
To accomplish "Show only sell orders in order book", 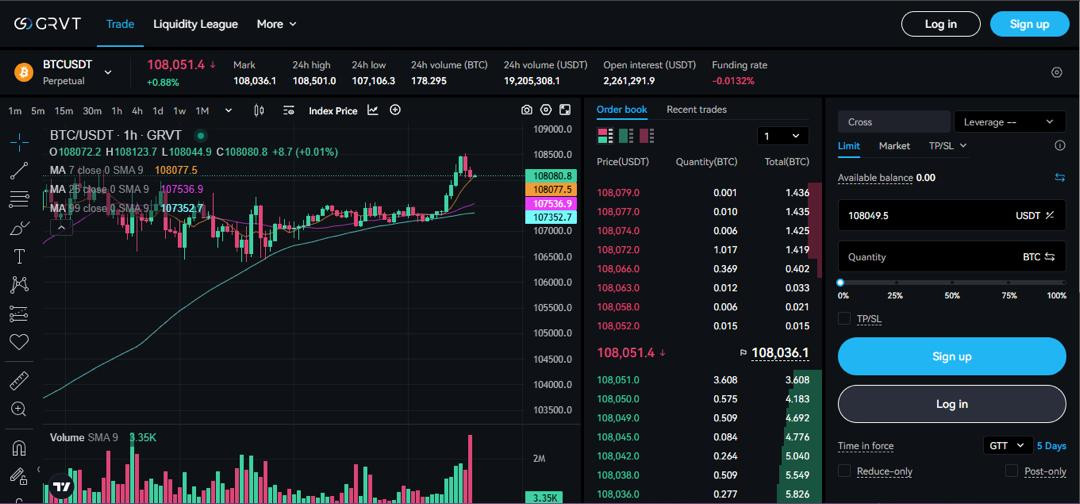I will point(647,136).
